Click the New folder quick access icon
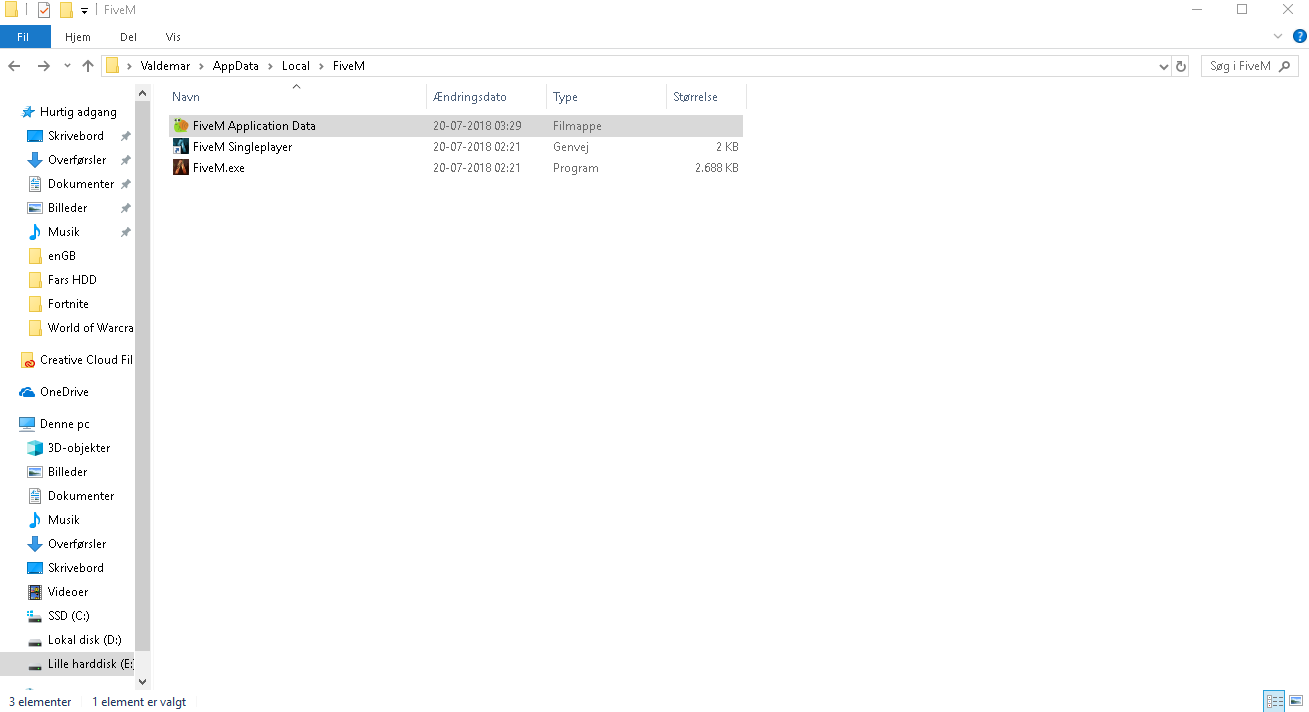Viewport: 1309px width, 712px height. pos(66,10)
